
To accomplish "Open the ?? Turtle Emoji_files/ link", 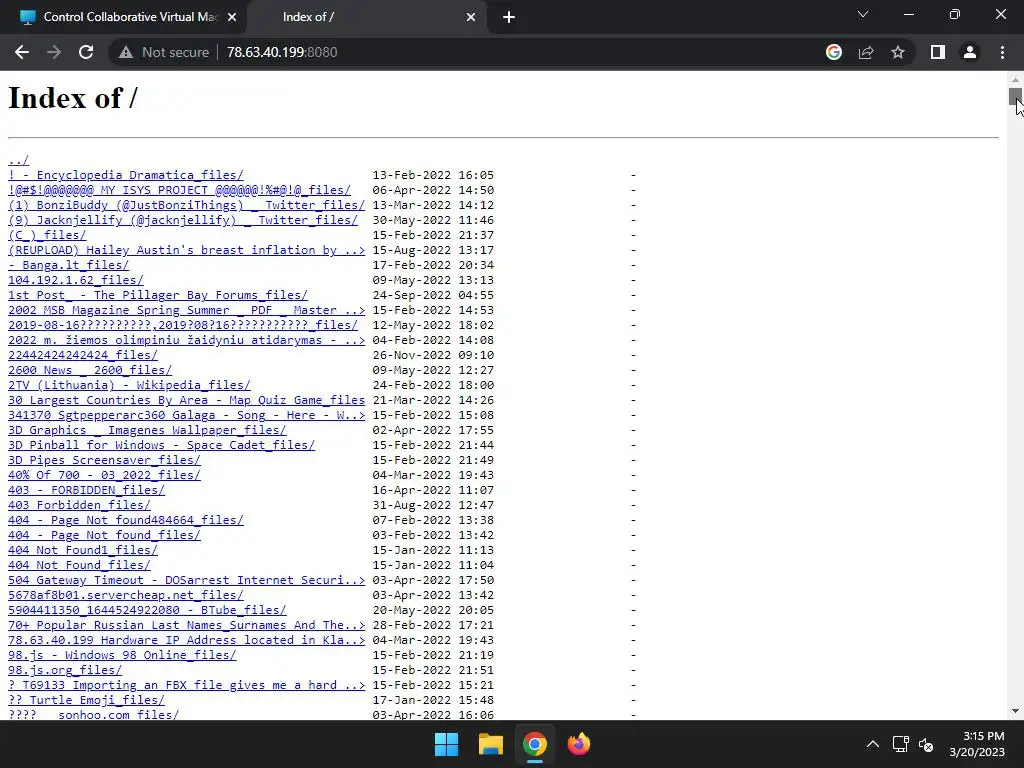I will pos(86,701).
